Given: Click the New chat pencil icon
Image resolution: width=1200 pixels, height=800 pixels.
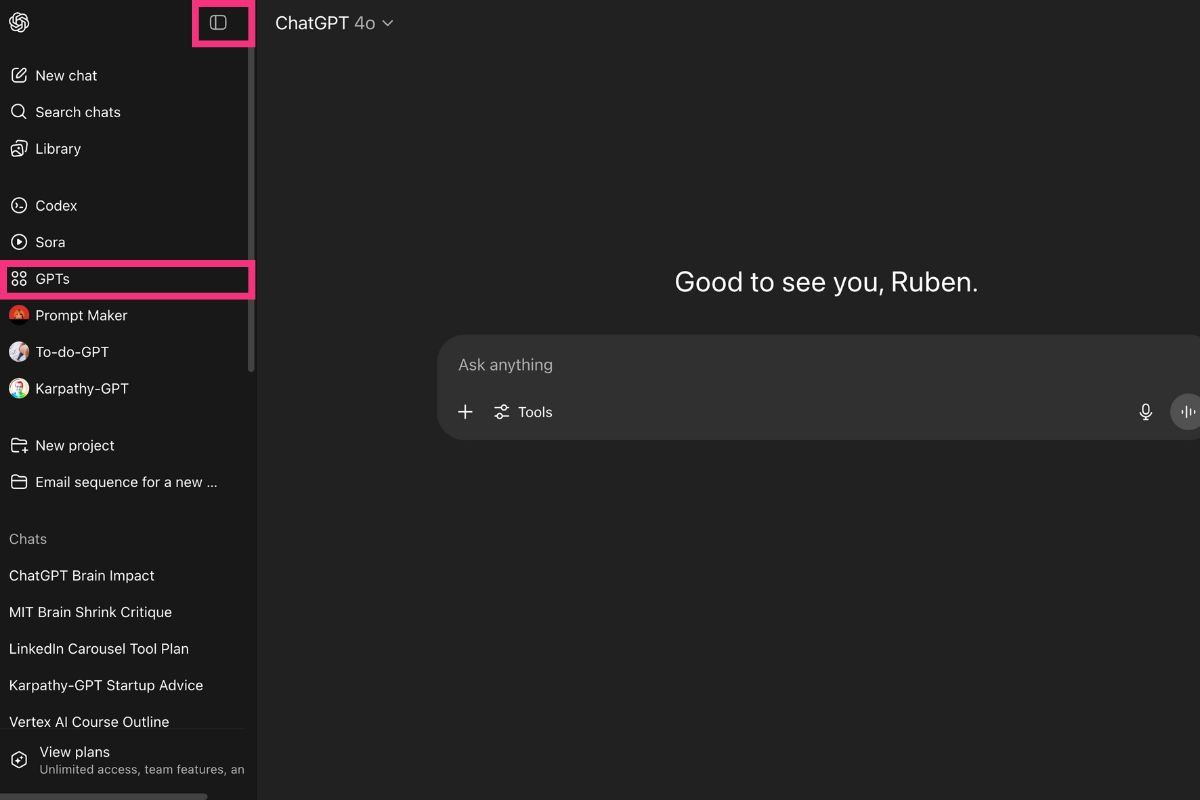Looking at the screenshot, I should point(19,75).
